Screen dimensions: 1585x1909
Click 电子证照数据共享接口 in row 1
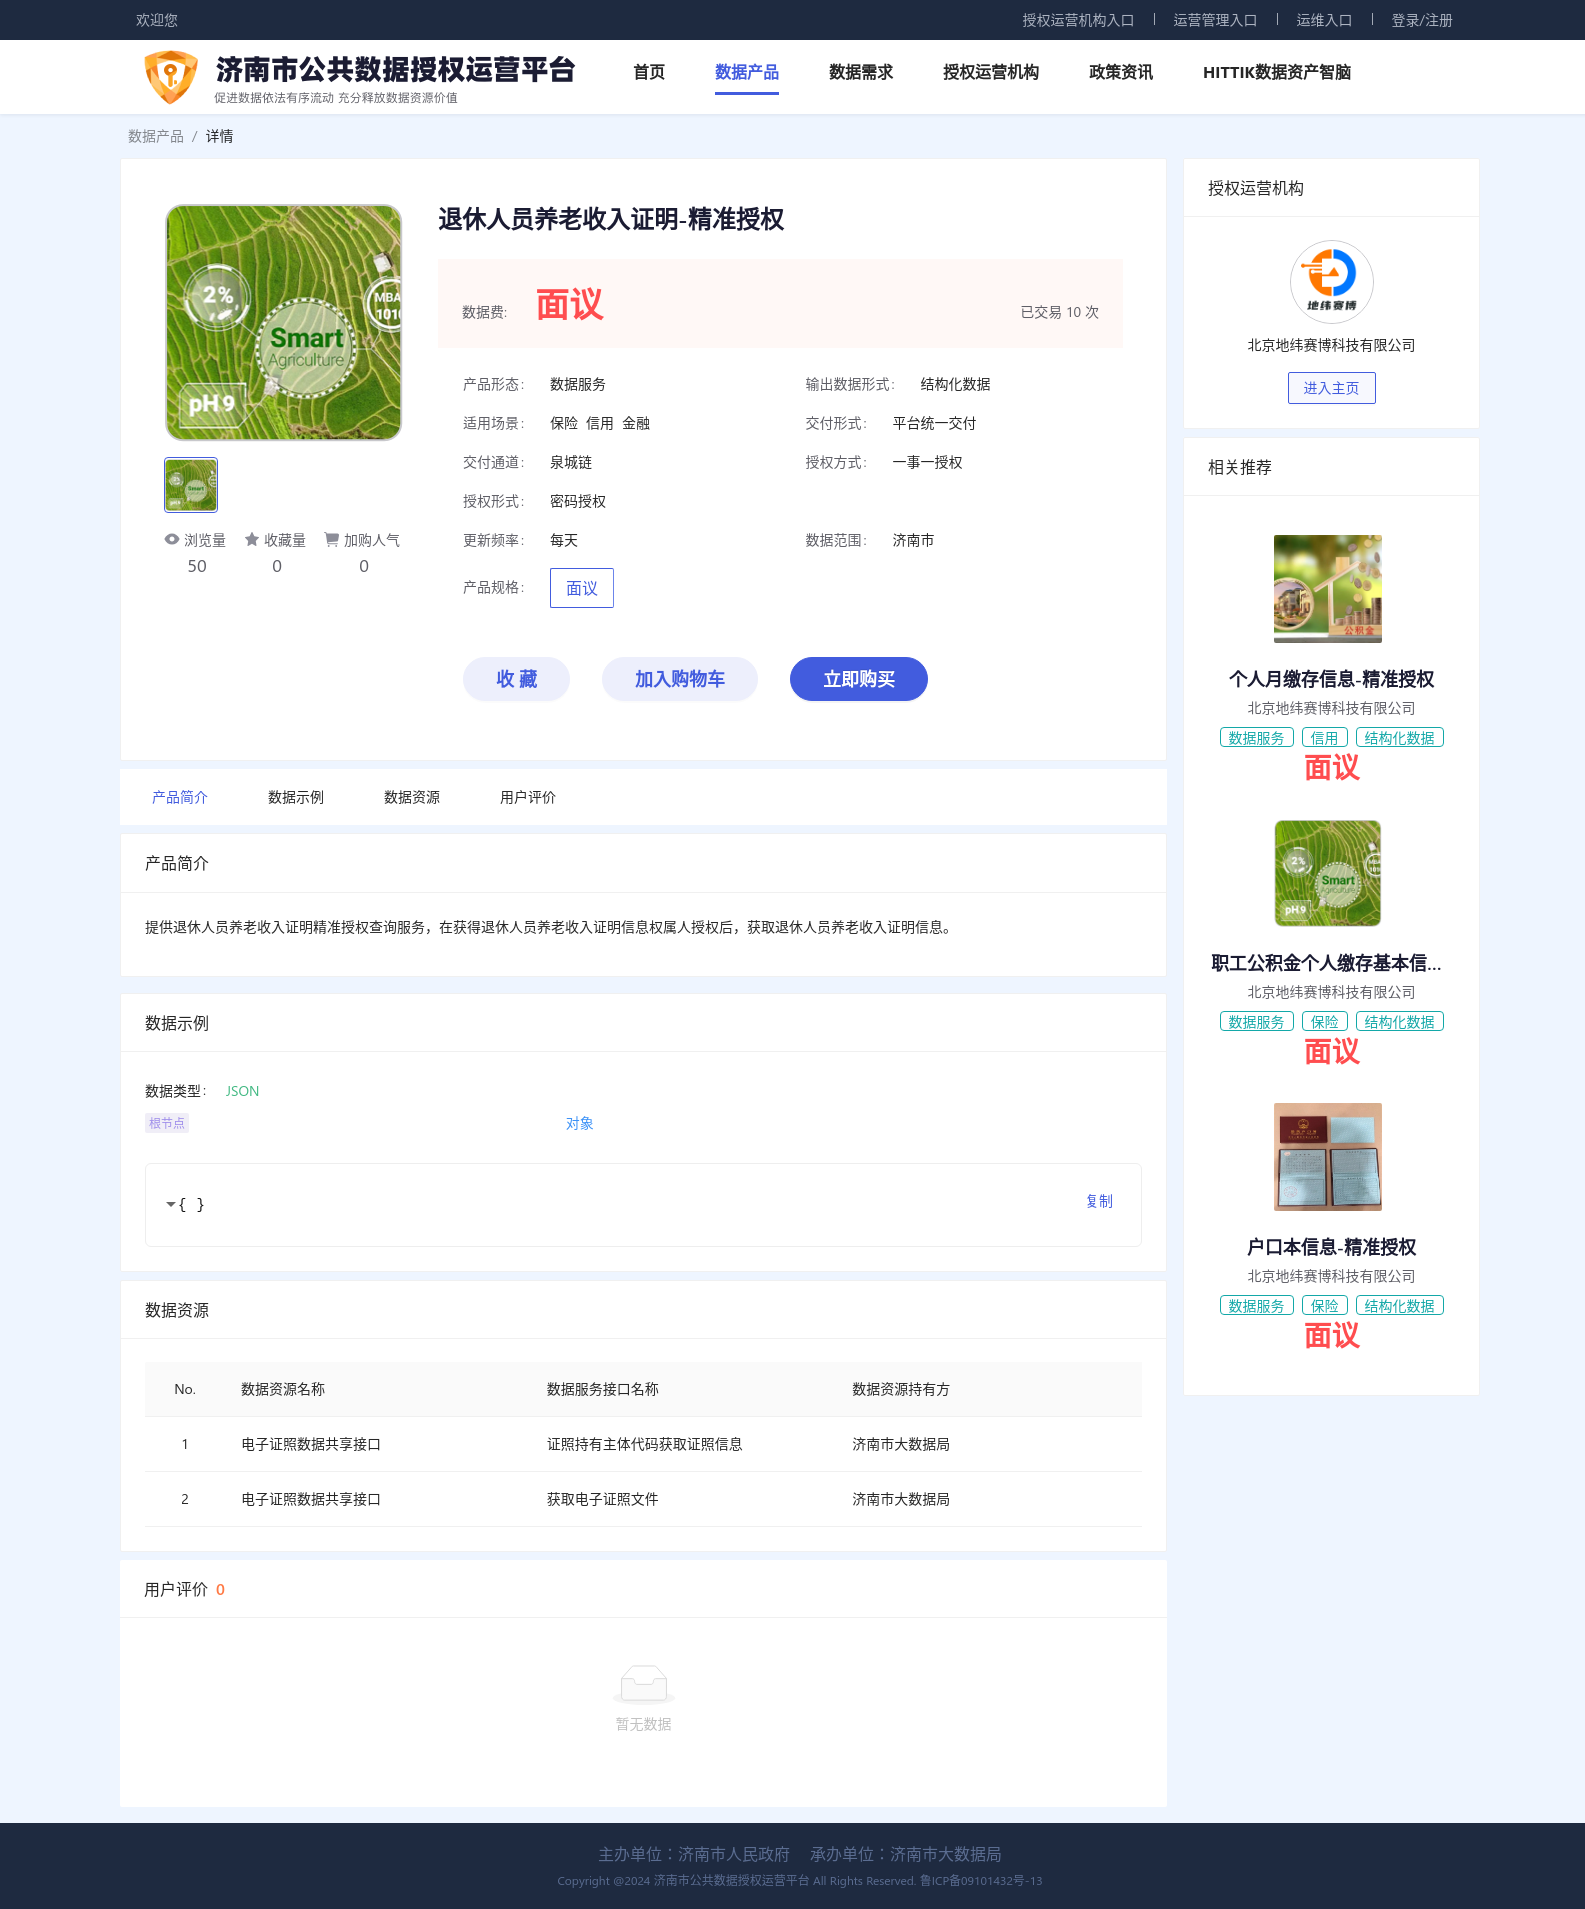[x=311, y=1444]
